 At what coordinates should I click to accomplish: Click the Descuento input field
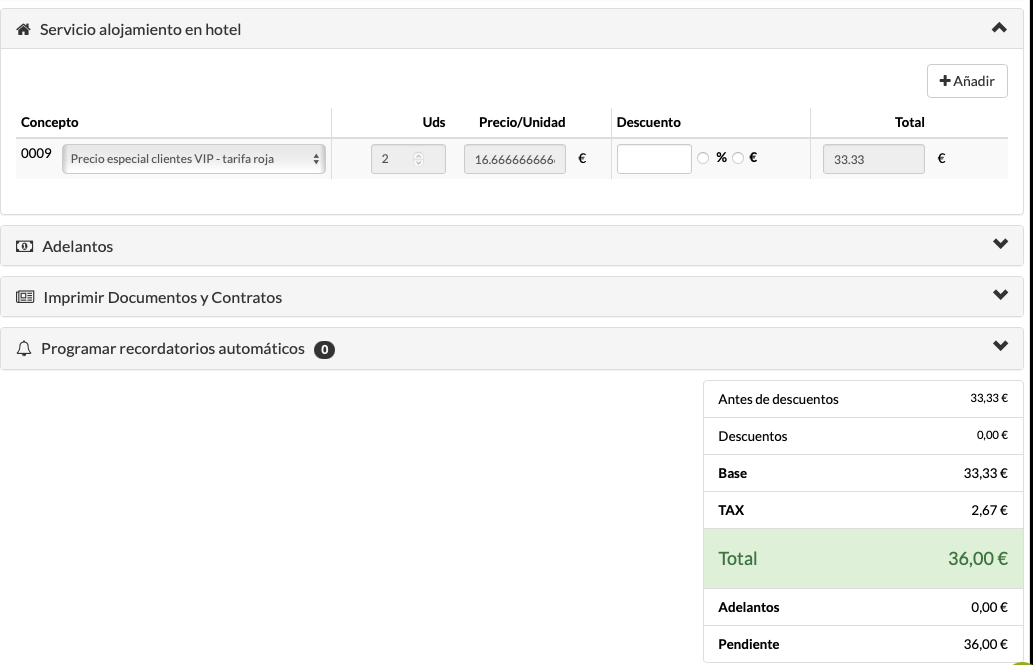click(x=654, y=159)
